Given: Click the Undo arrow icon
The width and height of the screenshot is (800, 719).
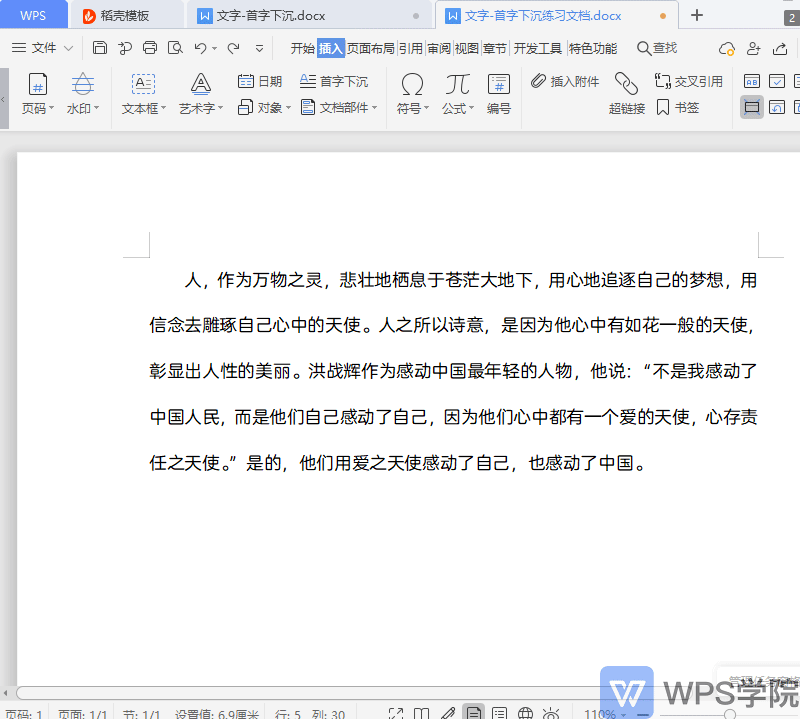Looking at the screenshot, I should pyautogui.click(x=201, y=48).
